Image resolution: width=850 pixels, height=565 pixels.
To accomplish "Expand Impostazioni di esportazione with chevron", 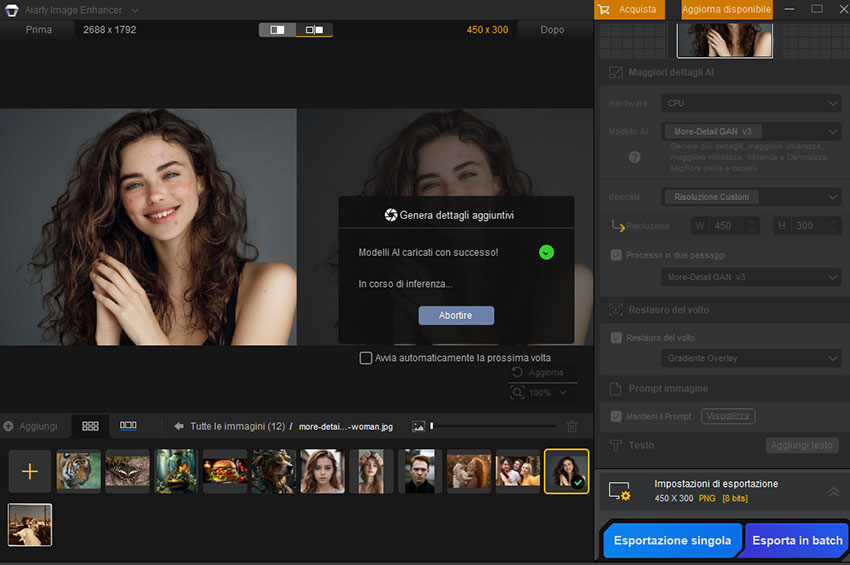I will tap(833, 492).
